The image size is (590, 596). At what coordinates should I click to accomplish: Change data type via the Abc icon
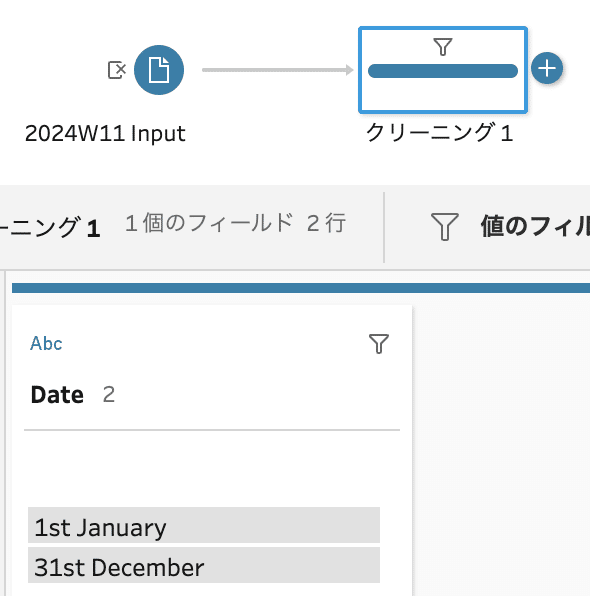pyautogui.click(x=46, y=344)
